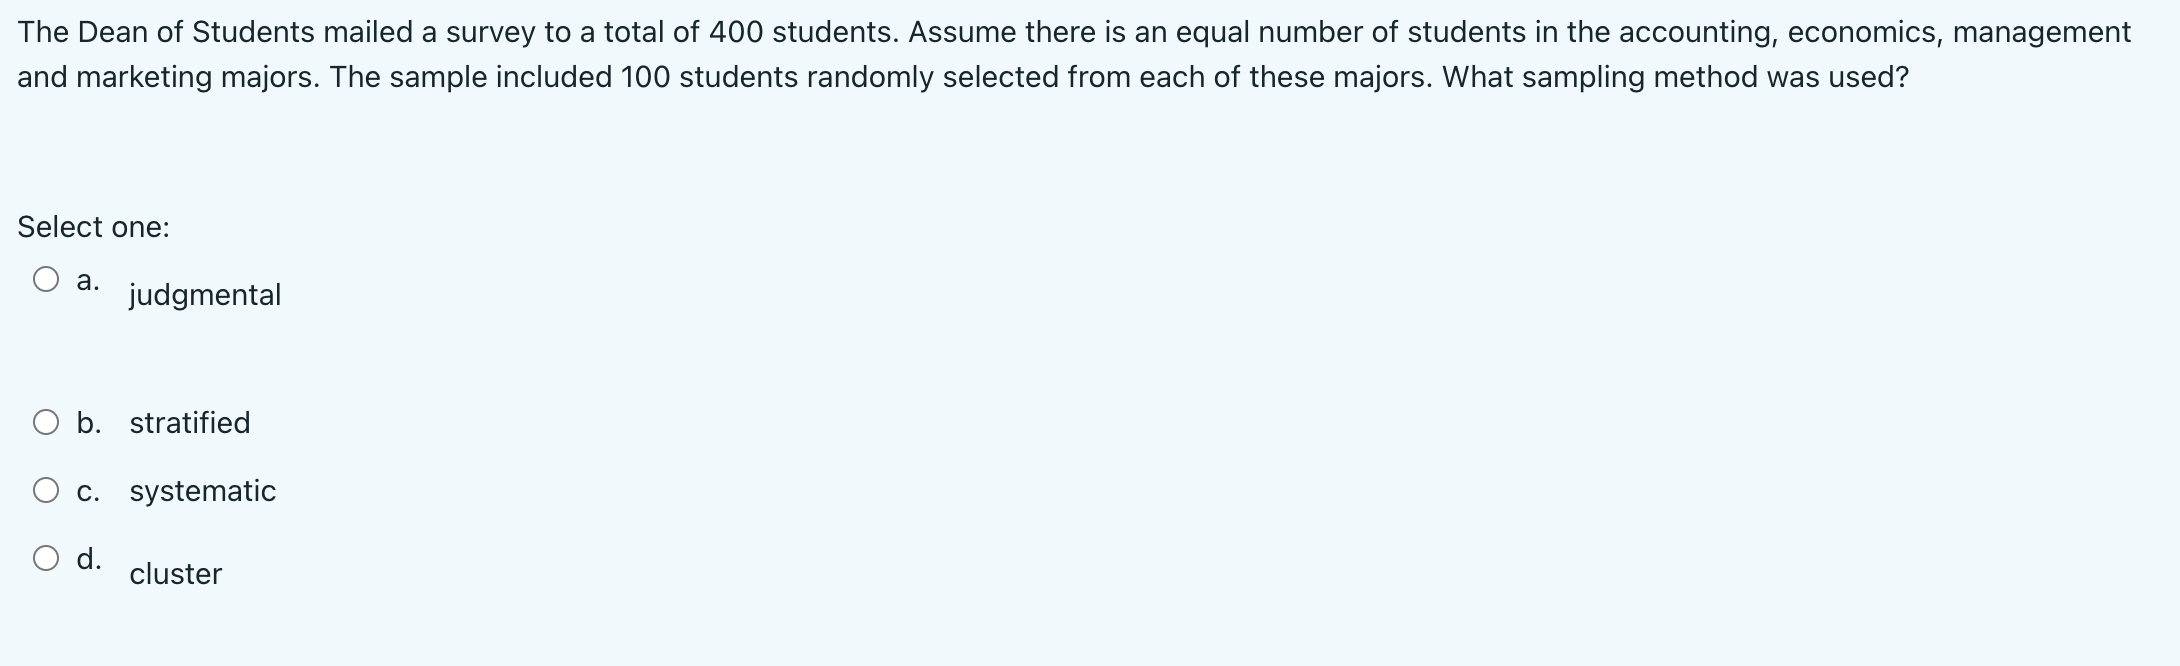Image resolution: width=2180 pixels, height=666 pixels.
Task: Select the radio button for option b
Action: (46, 423)
